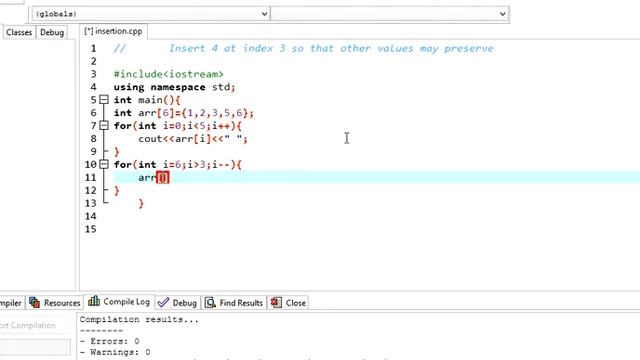The height and width of the screenshot is (360, 640).
Task: Click '- Warnings: 0' in compile log
Action: tap(115, 352)
